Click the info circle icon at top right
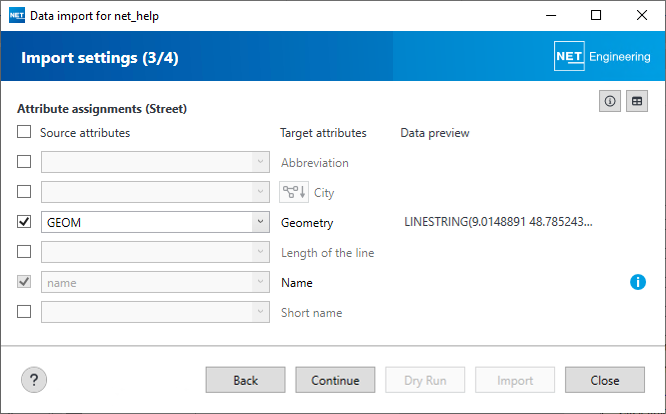 [x=610, y=102]
